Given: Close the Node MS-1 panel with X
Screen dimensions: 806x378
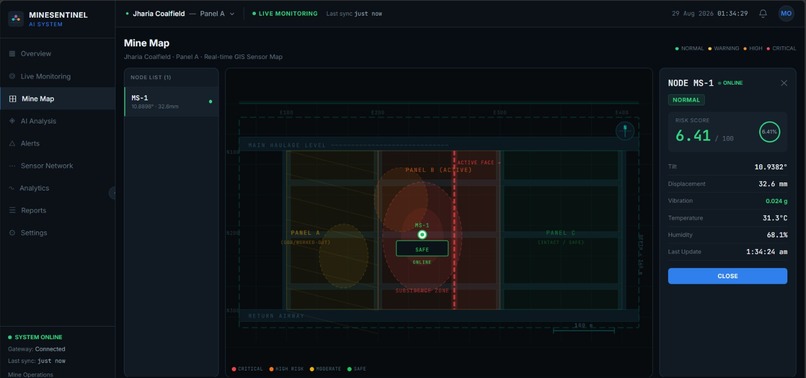Looking at the screenshot, I should [x=784, y=83].
